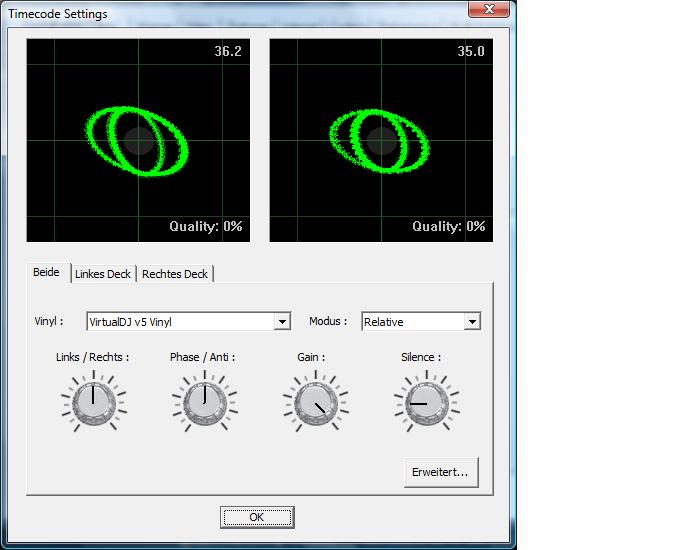The image size is (683, 550).
Task: Open advanced settings with Erweitert button
Action: (441, 472)
